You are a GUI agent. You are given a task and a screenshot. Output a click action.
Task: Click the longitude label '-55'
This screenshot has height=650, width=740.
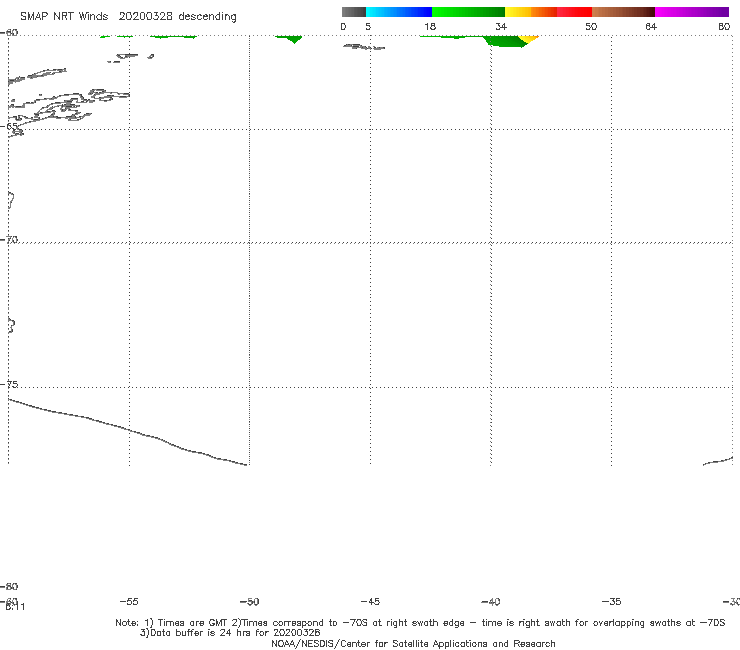(129, 602)
